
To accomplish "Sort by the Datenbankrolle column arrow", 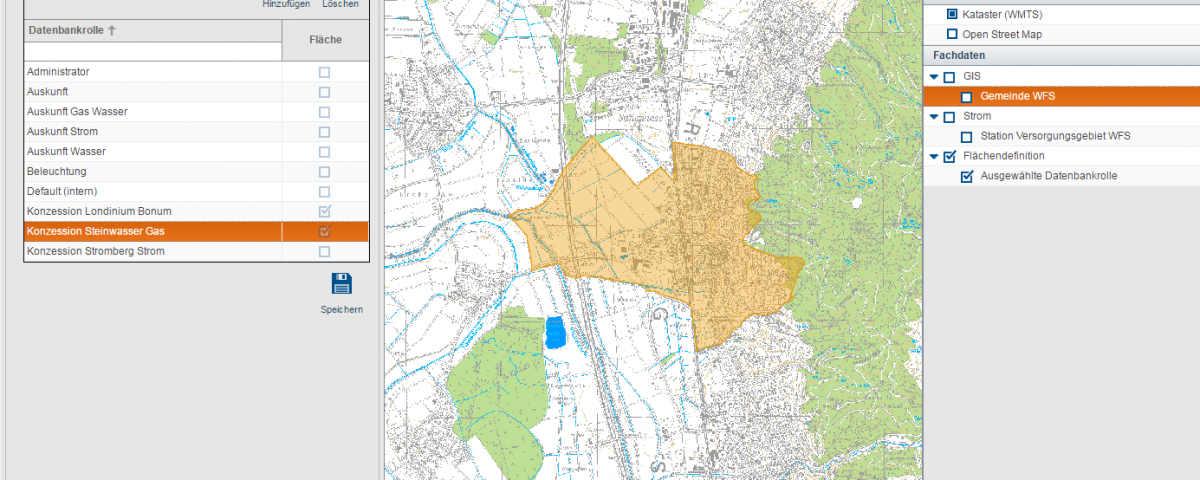I will (x=112, y=31).
